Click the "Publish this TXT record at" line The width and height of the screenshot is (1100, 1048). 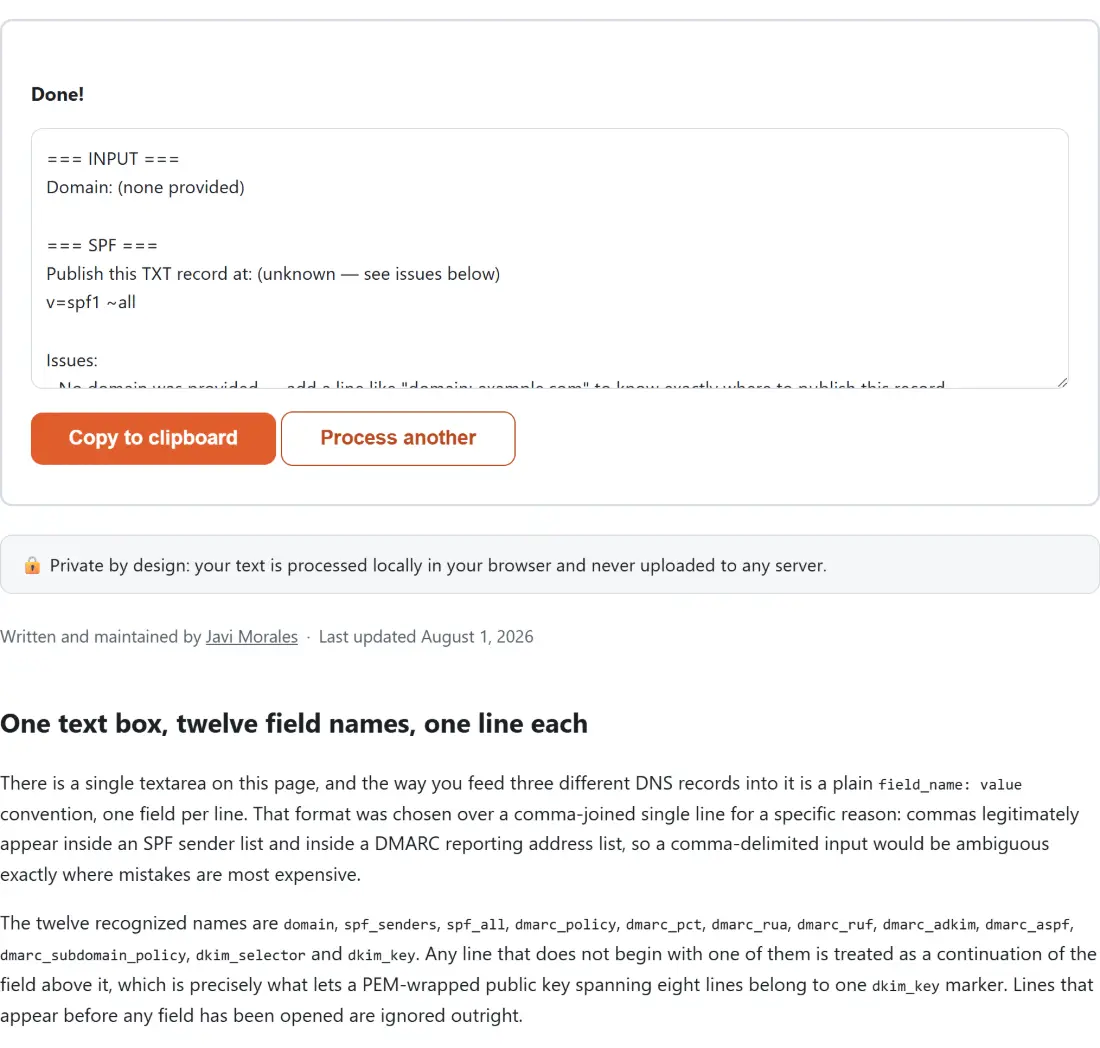coord(273,274)
